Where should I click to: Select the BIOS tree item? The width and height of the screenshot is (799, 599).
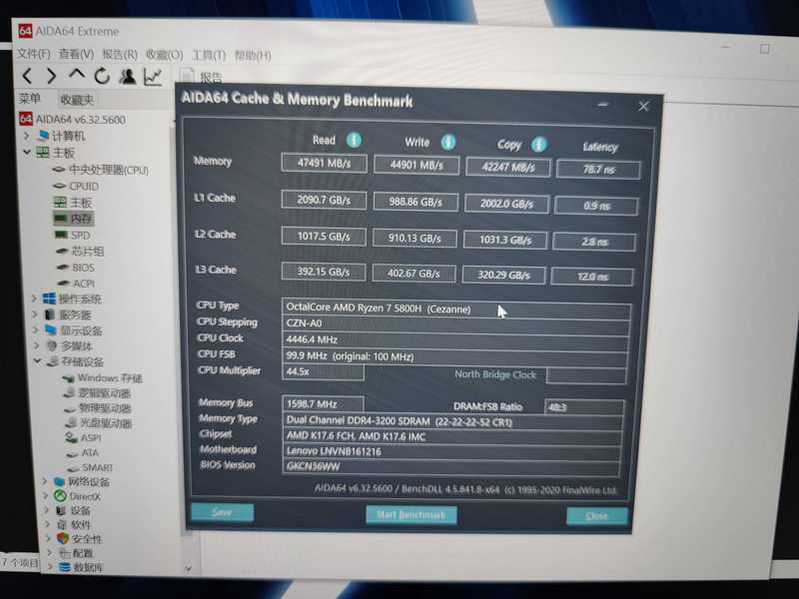click(83, 267)
